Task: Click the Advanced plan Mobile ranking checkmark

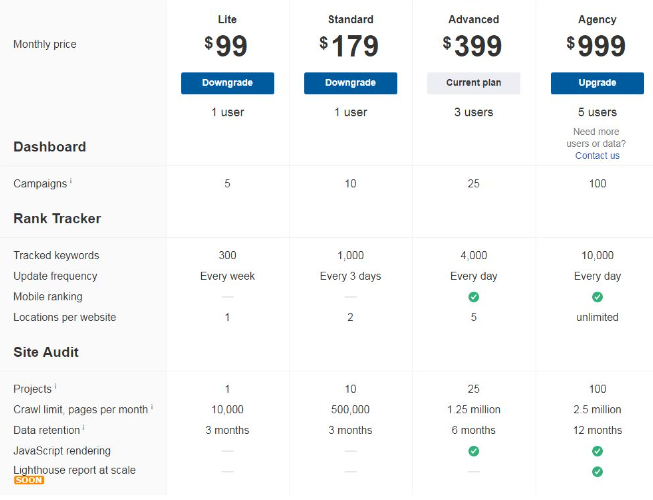Action: 473,297
